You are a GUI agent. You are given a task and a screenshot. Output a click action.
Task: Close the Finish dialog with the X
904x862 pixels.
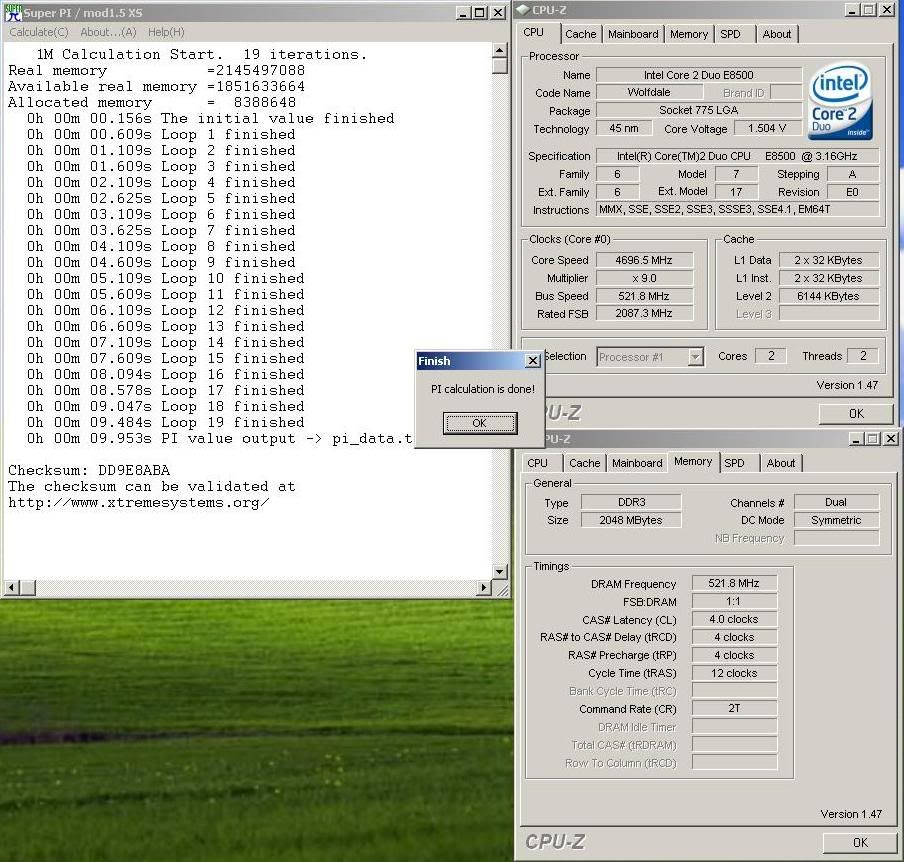[x=533, y=361]
